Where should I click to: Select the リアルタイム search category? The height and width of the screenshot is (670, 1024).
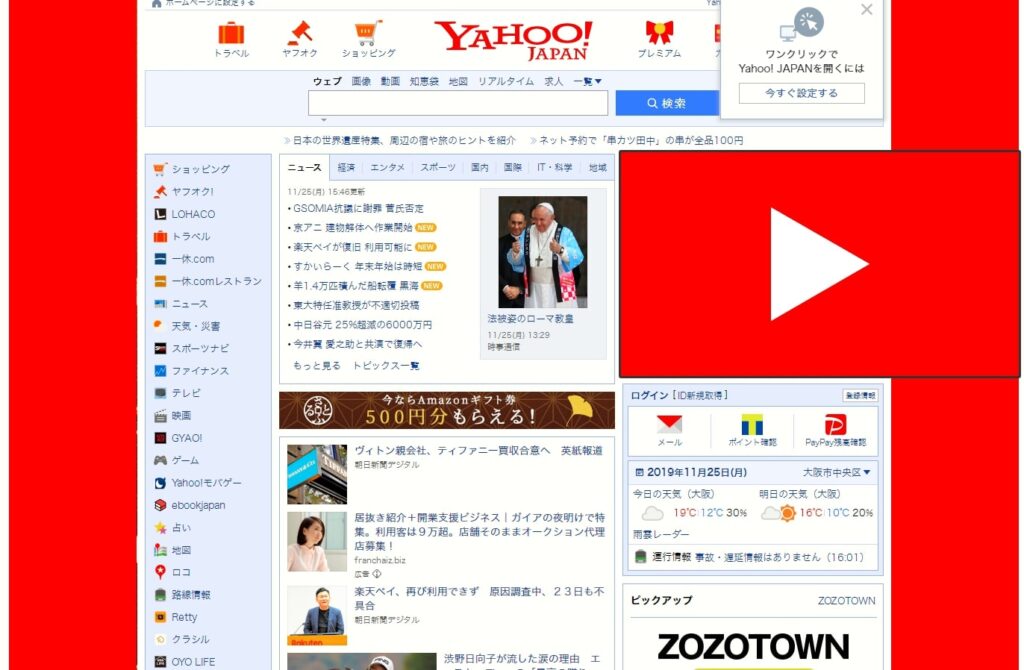click(506, 82)
